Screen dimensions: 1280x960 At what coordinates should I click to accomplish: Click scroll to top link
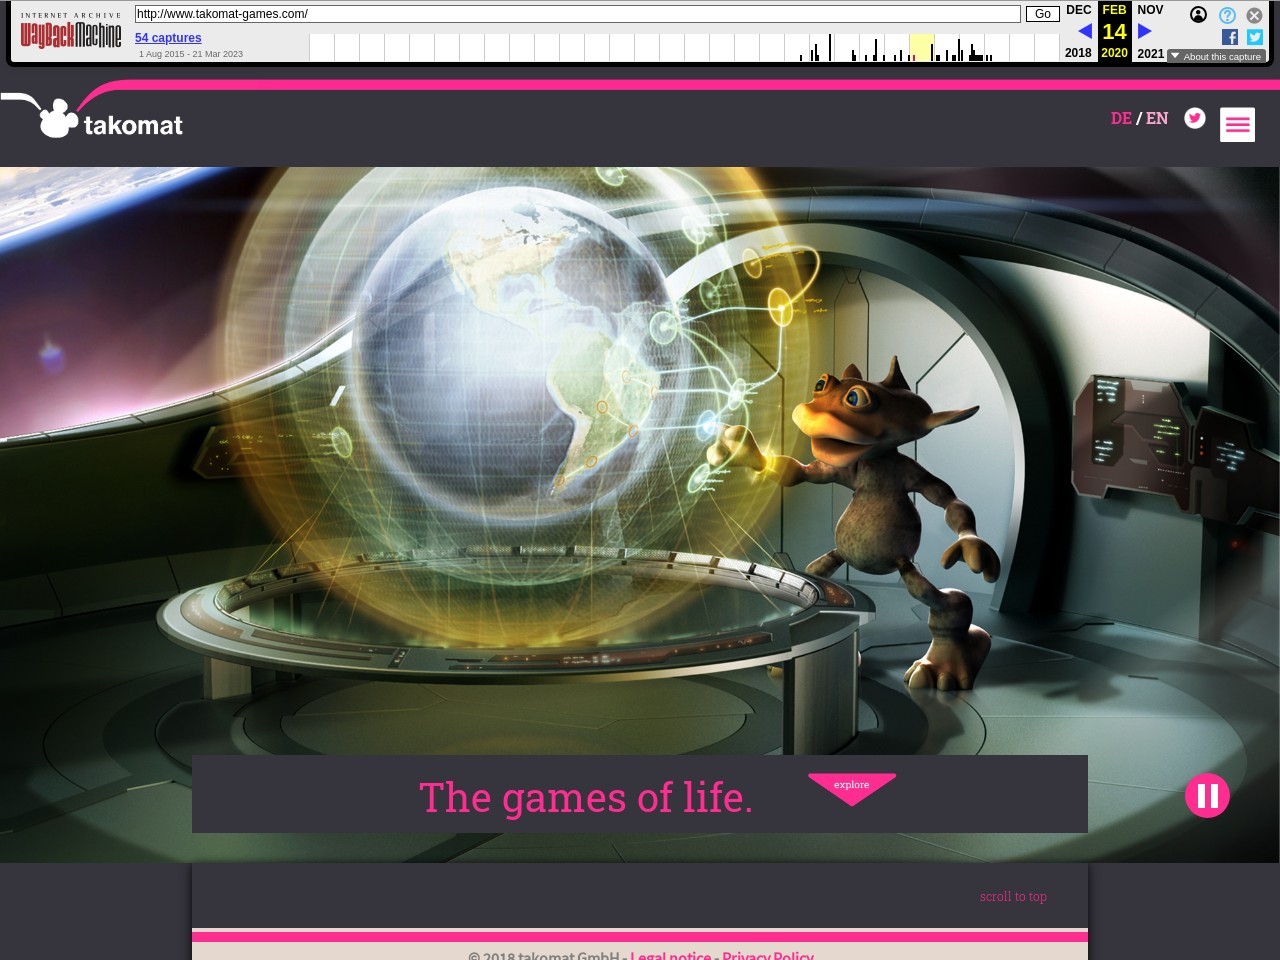pos(1013,896)
